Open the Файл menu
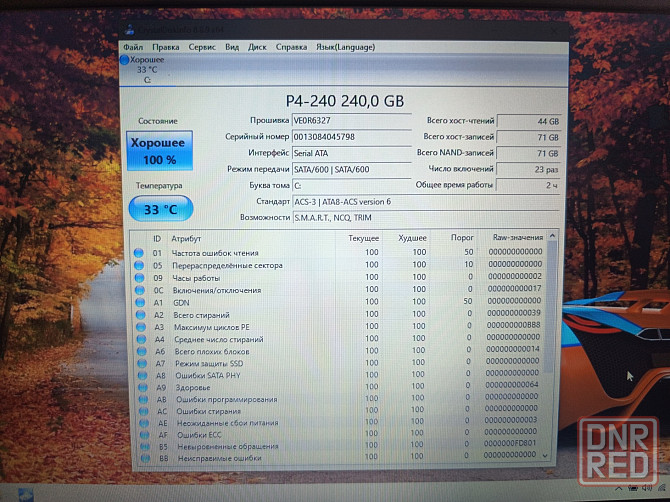This screenshot has width=670, height=502. coord(133,47)
